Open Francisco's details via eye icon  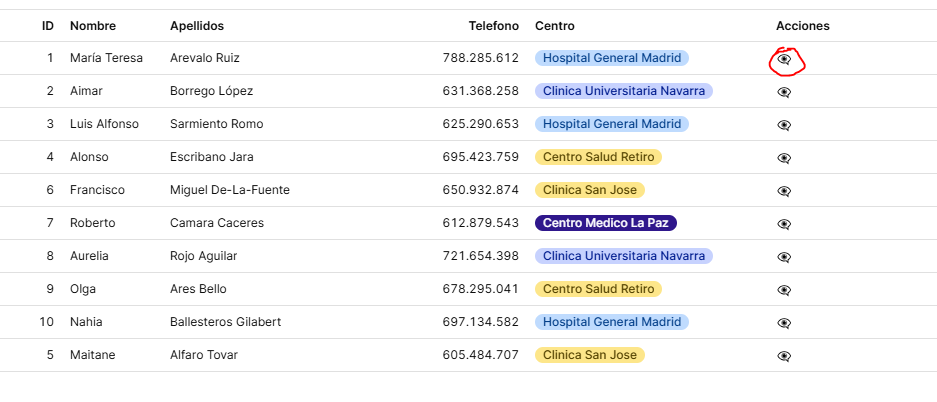[x=785, y=191]
